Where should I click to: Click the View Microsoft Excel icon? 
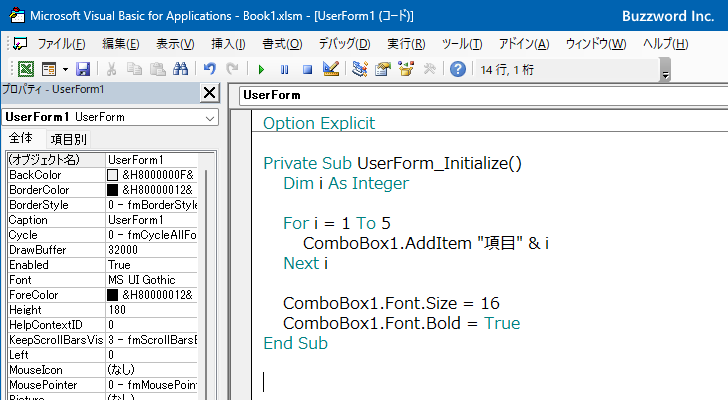pyautogui.click(x=26, y=69)
